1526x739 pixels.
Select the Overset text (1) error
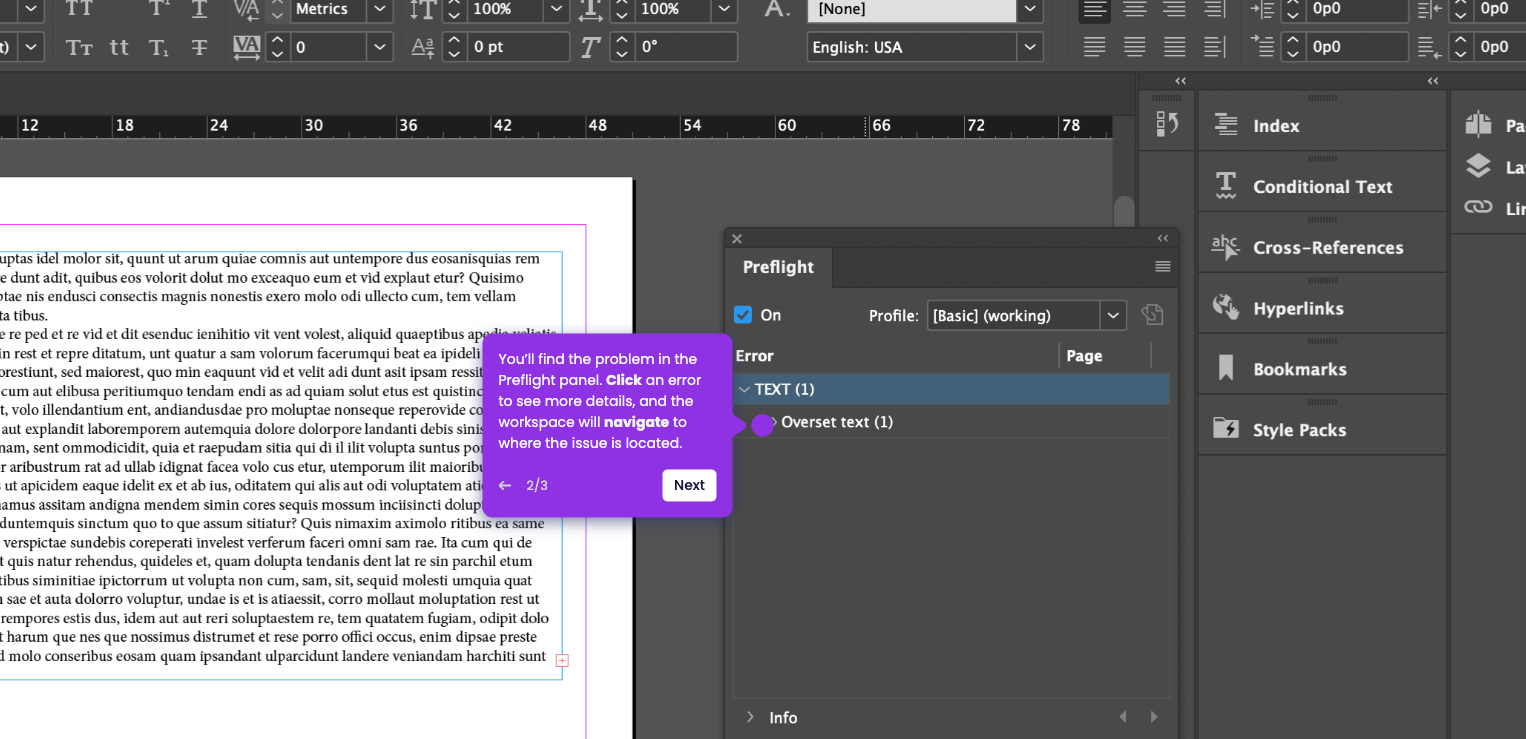tap(837, 422)
